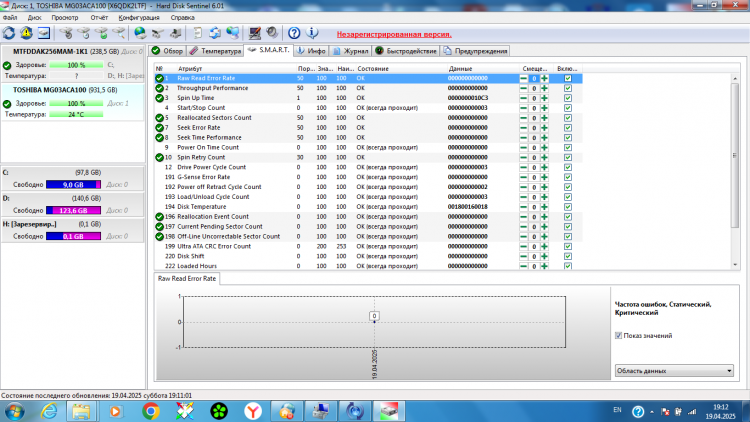Click minus offset button for Ultra ATA CRC Error Count
Screen dimensions: 750x422
524,246
